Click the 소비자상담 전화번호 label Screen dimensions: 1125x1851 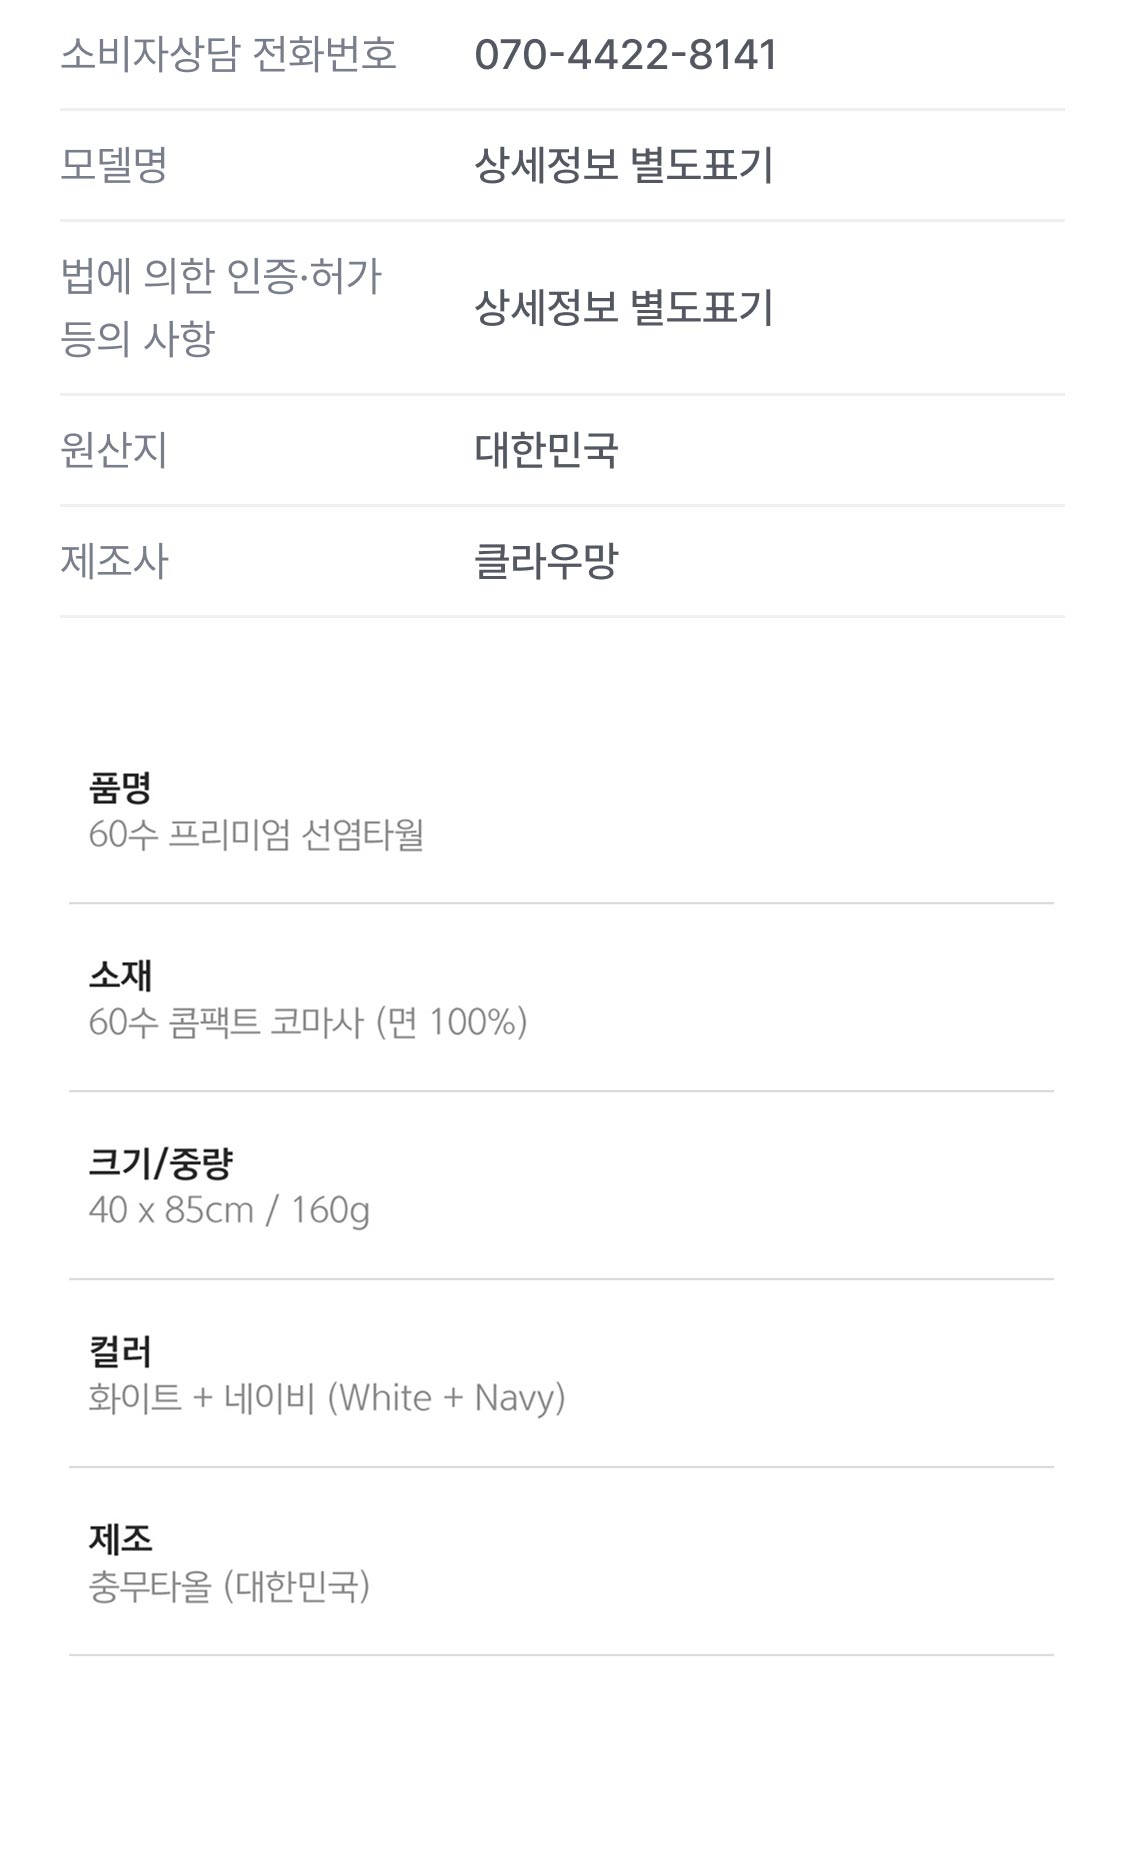228,54
